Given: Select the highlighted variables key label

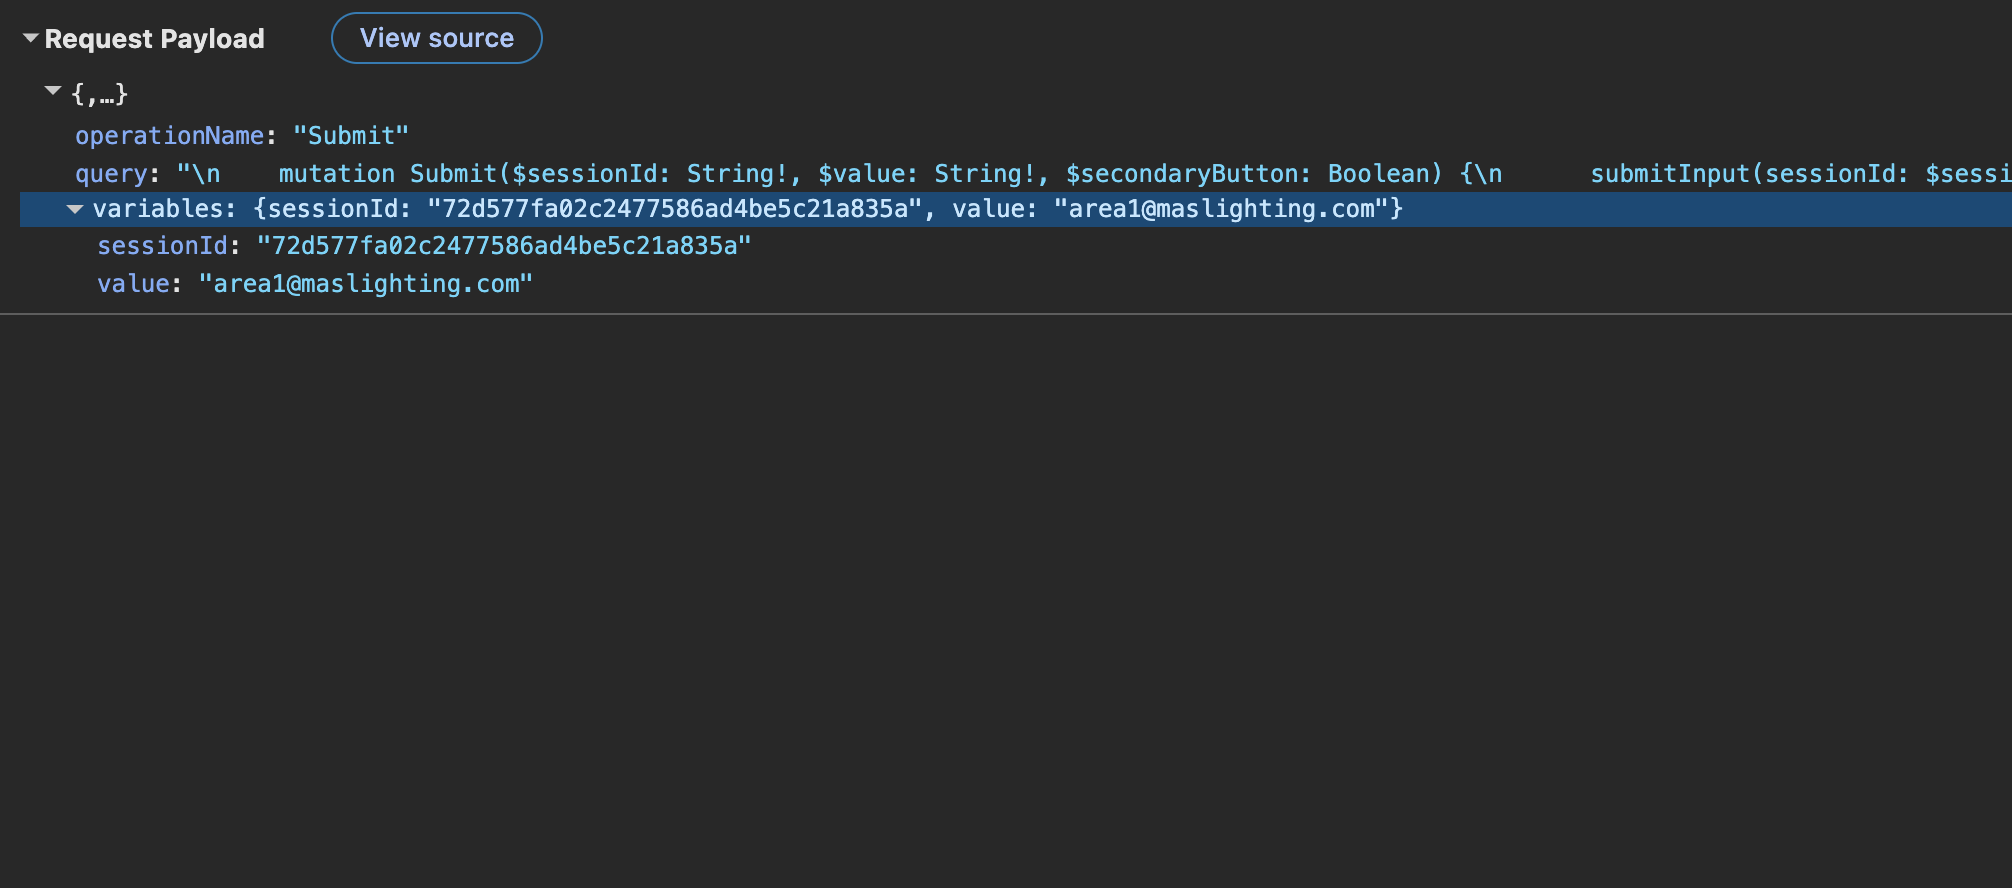Looking at the screenshot, I should tap(158, 209).
